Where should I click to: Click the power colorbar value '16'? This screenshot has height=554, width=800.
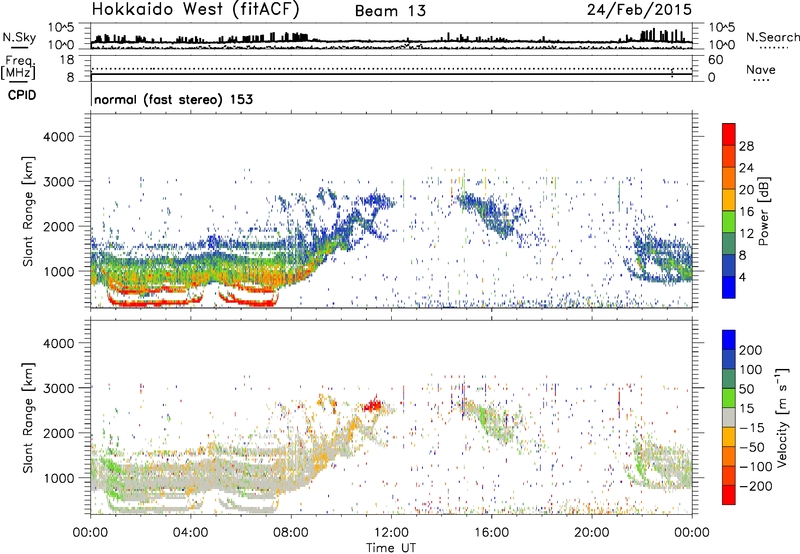[x=746, y=212]
